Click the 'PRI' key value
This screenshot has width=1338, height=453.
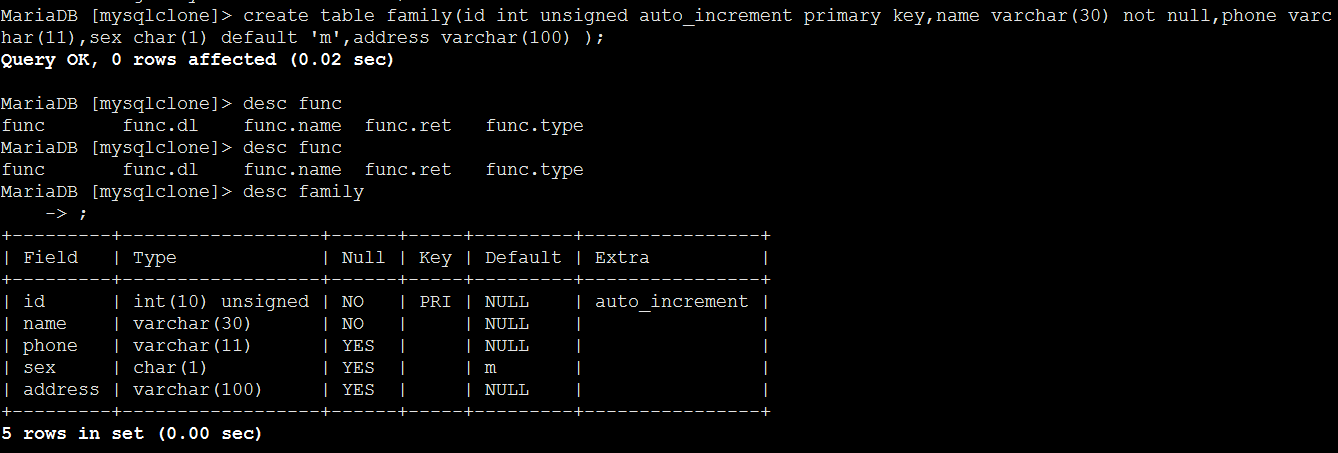435,302
